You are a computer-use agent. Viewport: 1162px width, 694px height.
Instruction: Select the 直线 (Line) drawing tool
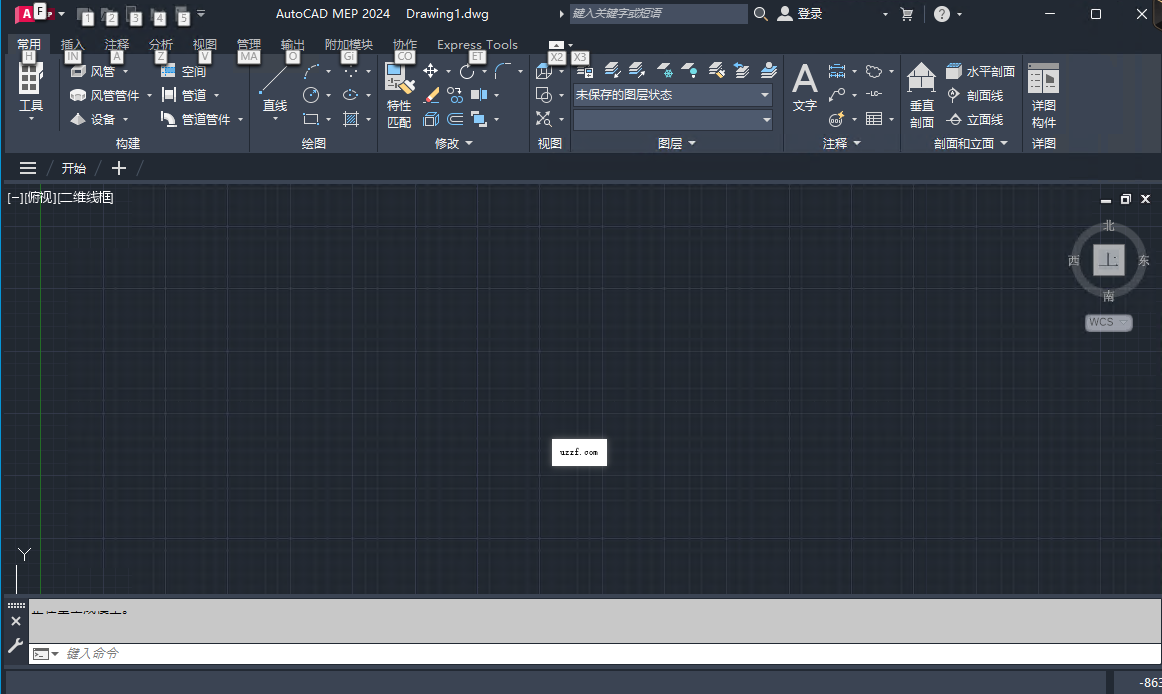click(275, 95)
